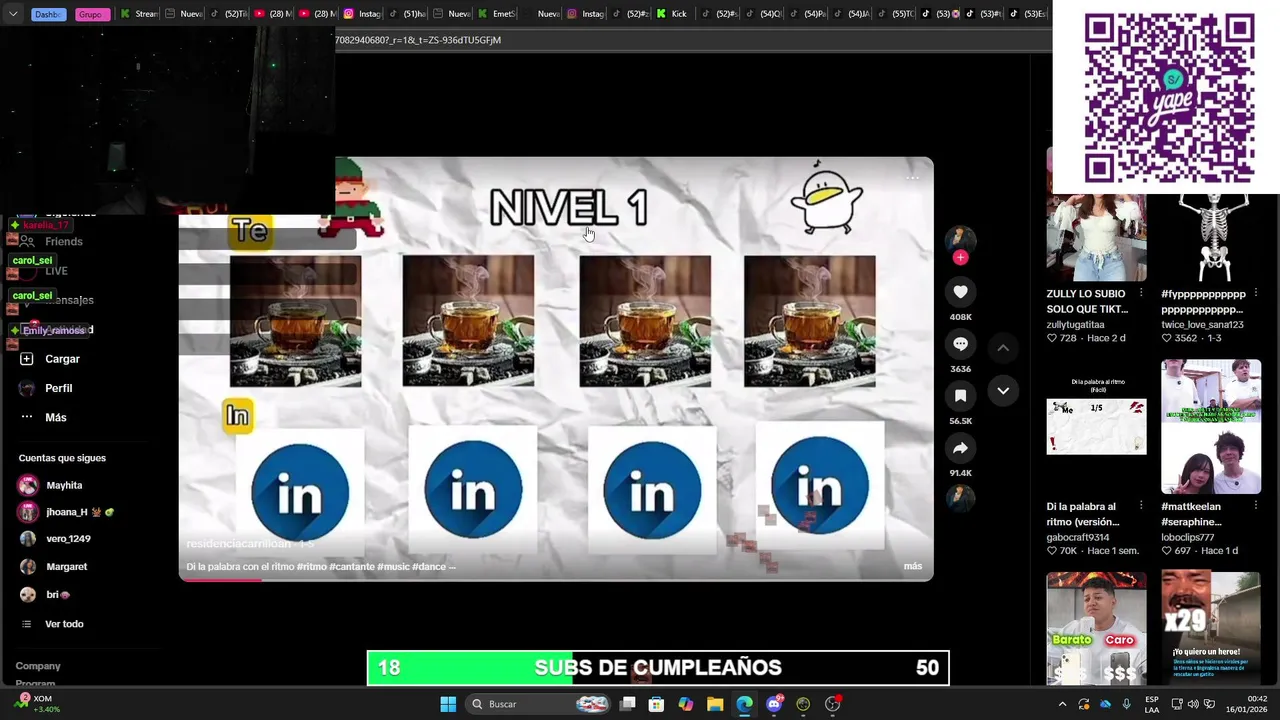Seek in the video progress bar
The height and width of the screenshot is (720, 1280).
click(556, 579)
